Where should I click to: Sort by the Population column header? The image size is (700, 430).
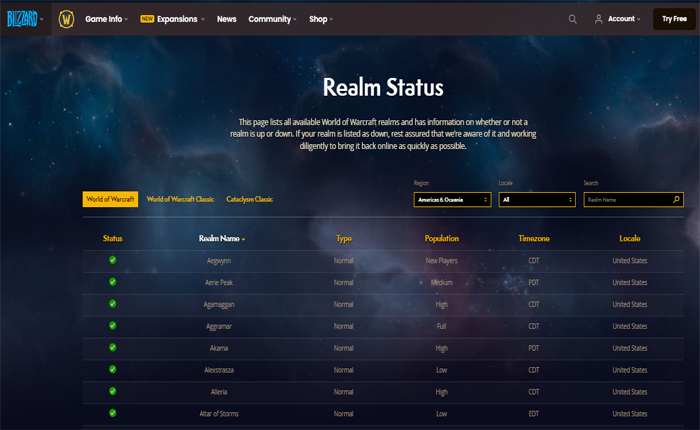click(x=442, y=238)
